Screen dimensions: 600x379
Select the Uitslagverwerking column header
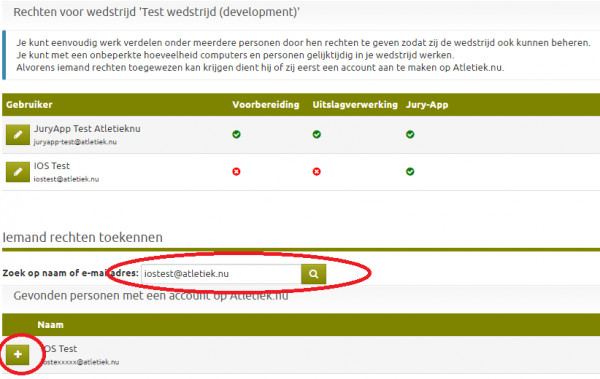[355, 105]
